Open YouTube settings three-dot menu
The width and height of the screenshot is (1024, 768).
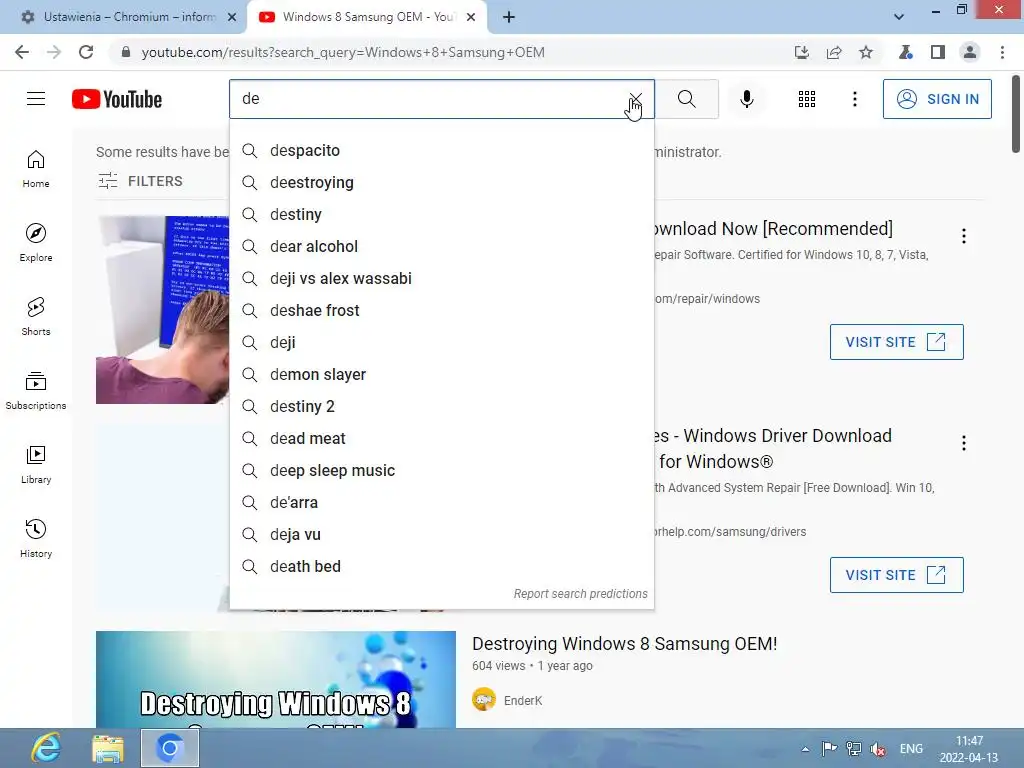(x=854, y=99)
